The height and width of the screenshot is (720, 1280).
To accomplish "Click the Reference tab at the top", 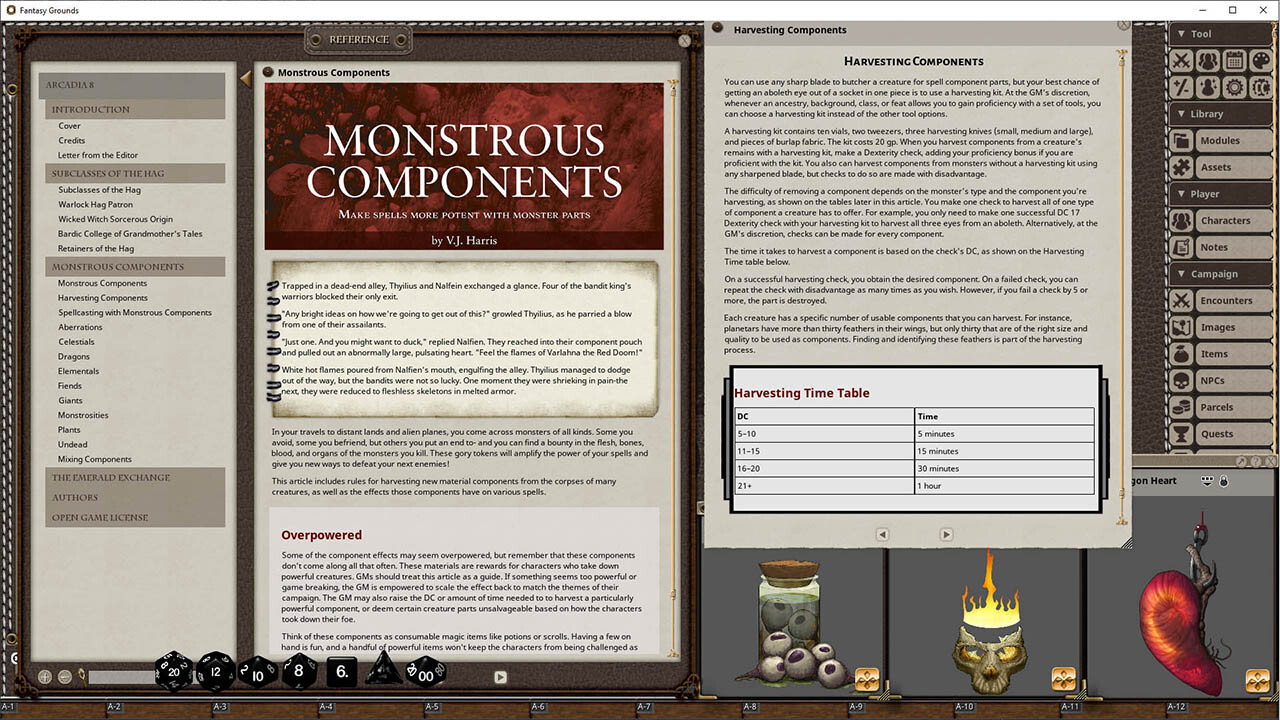I will click(x=358, y=38).
